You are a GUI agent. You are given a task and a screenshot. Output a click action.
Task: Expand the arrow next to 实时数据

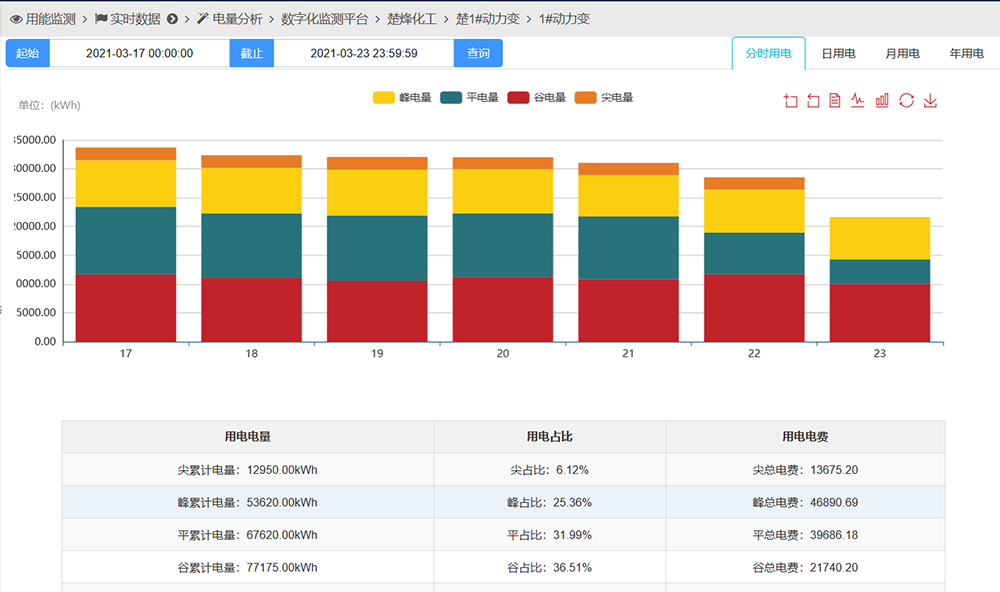tap(172, 19)
